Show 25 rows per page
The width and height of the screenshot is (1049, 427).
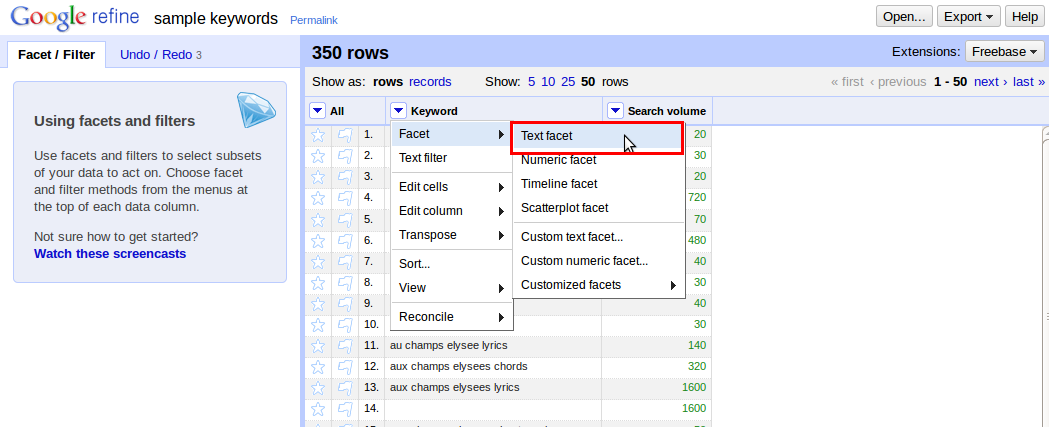tap(568, 82)
